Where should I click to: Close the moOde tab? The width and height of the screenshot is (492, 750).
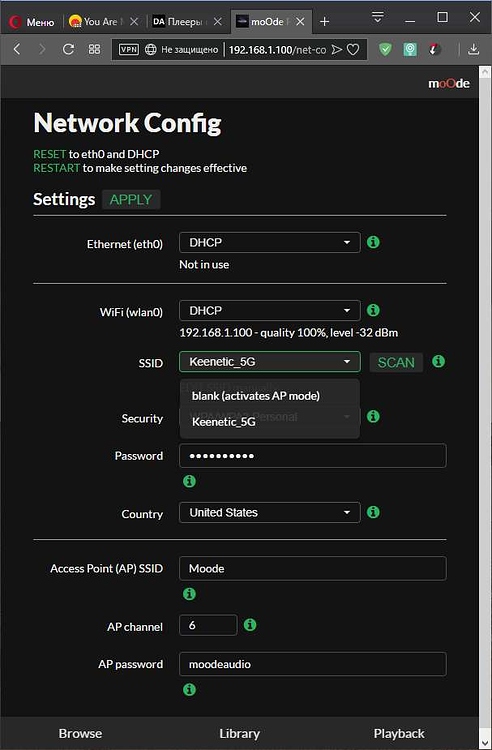click(x=301, y=22)
